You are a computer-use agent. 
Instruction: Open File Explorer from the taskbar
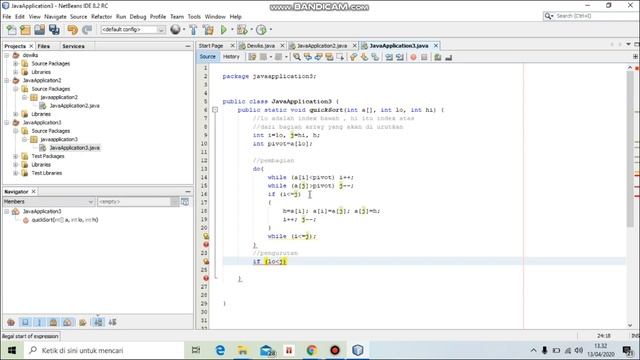tap(243, 350)
